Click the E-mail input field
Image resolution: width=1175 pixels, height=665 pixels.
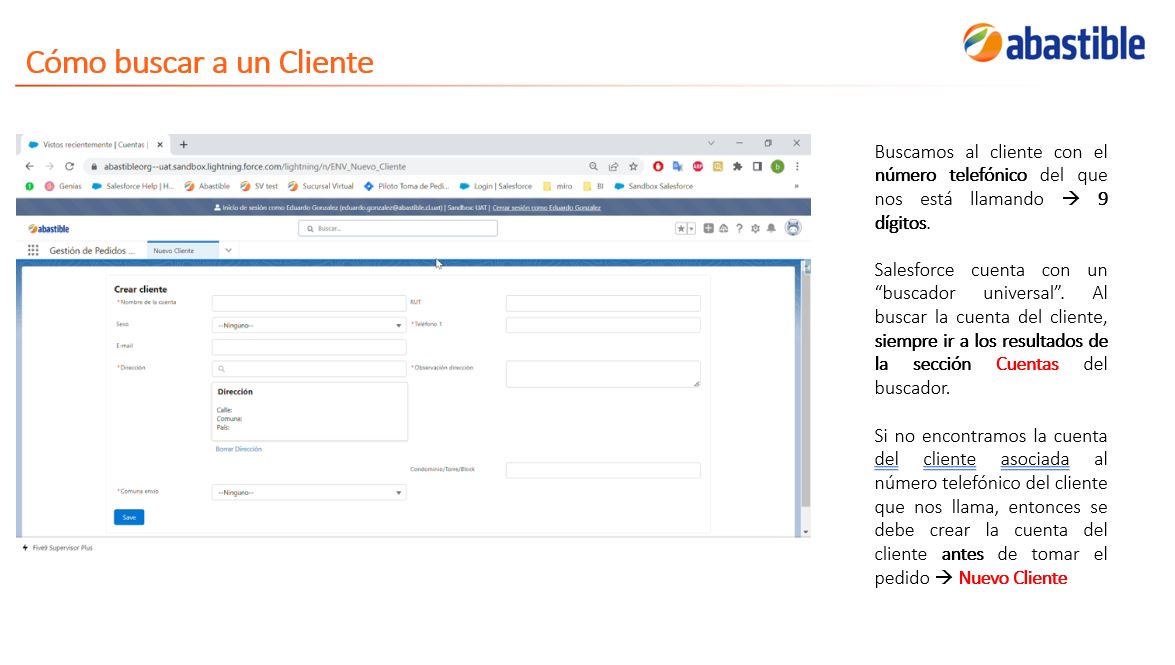pyautogui.click(x=309, y=347)
